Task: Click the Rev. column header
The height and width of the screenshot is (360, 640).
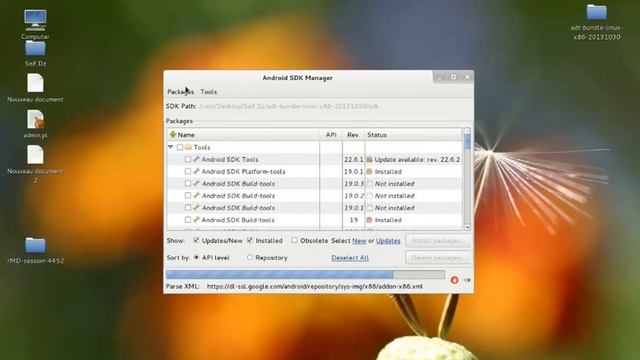Action: [x=353, y=134]
